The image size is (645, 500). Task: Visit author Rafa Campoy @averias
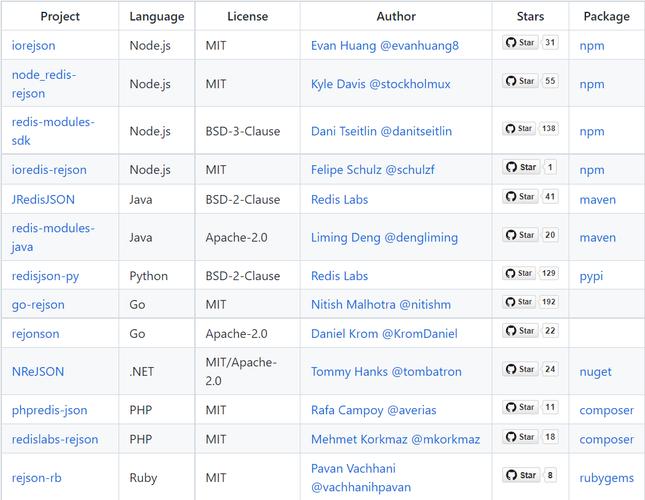pyautogui.click(x=374, y=410)
